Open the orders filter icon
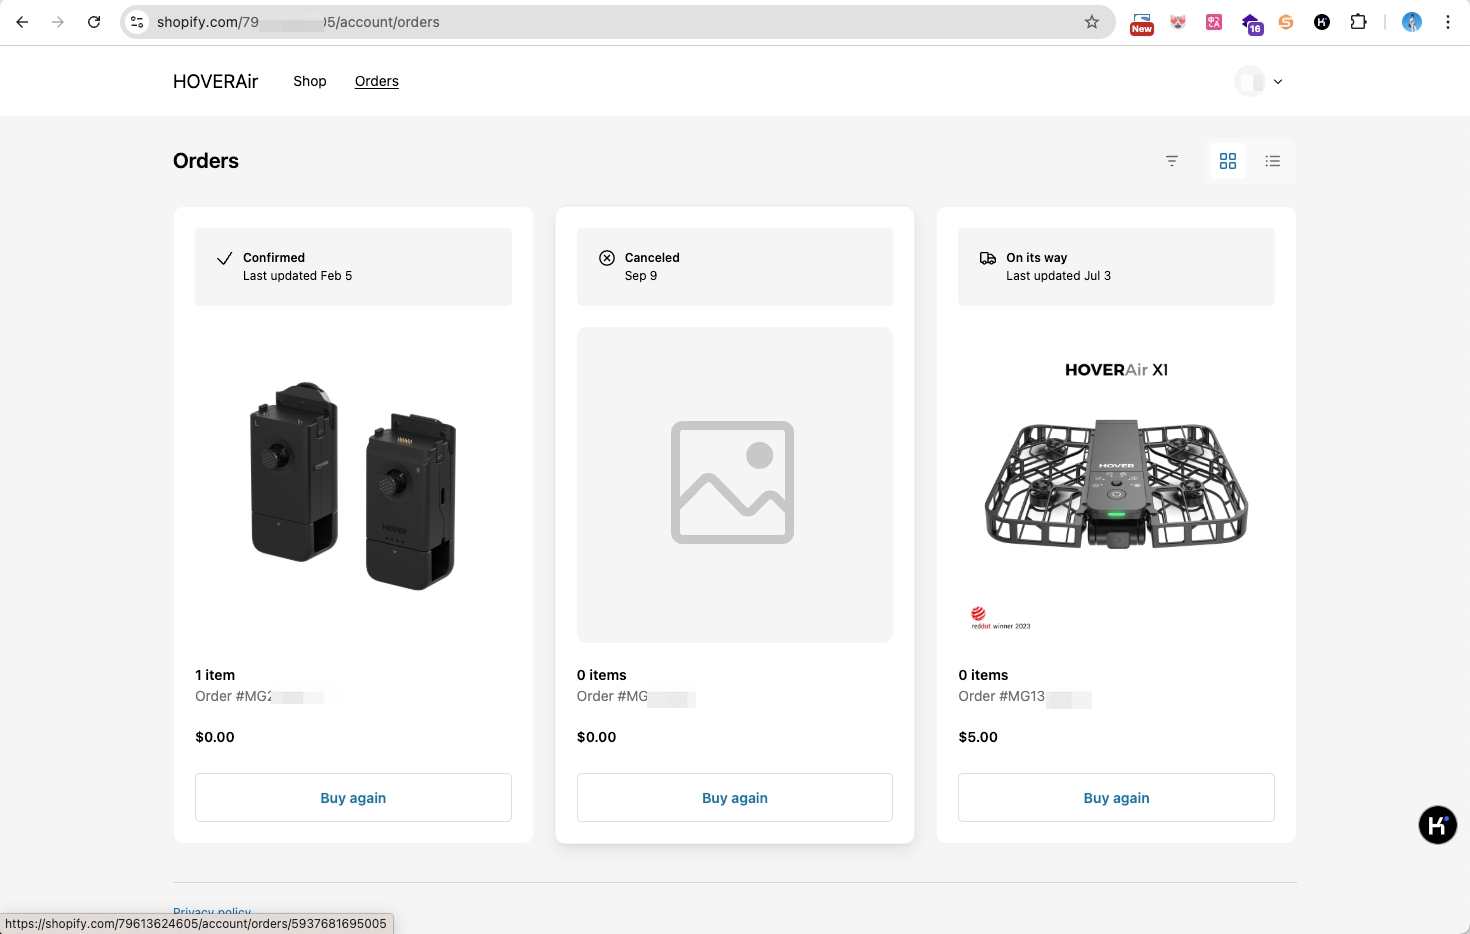The image size is (1470, 934). 1172,161
